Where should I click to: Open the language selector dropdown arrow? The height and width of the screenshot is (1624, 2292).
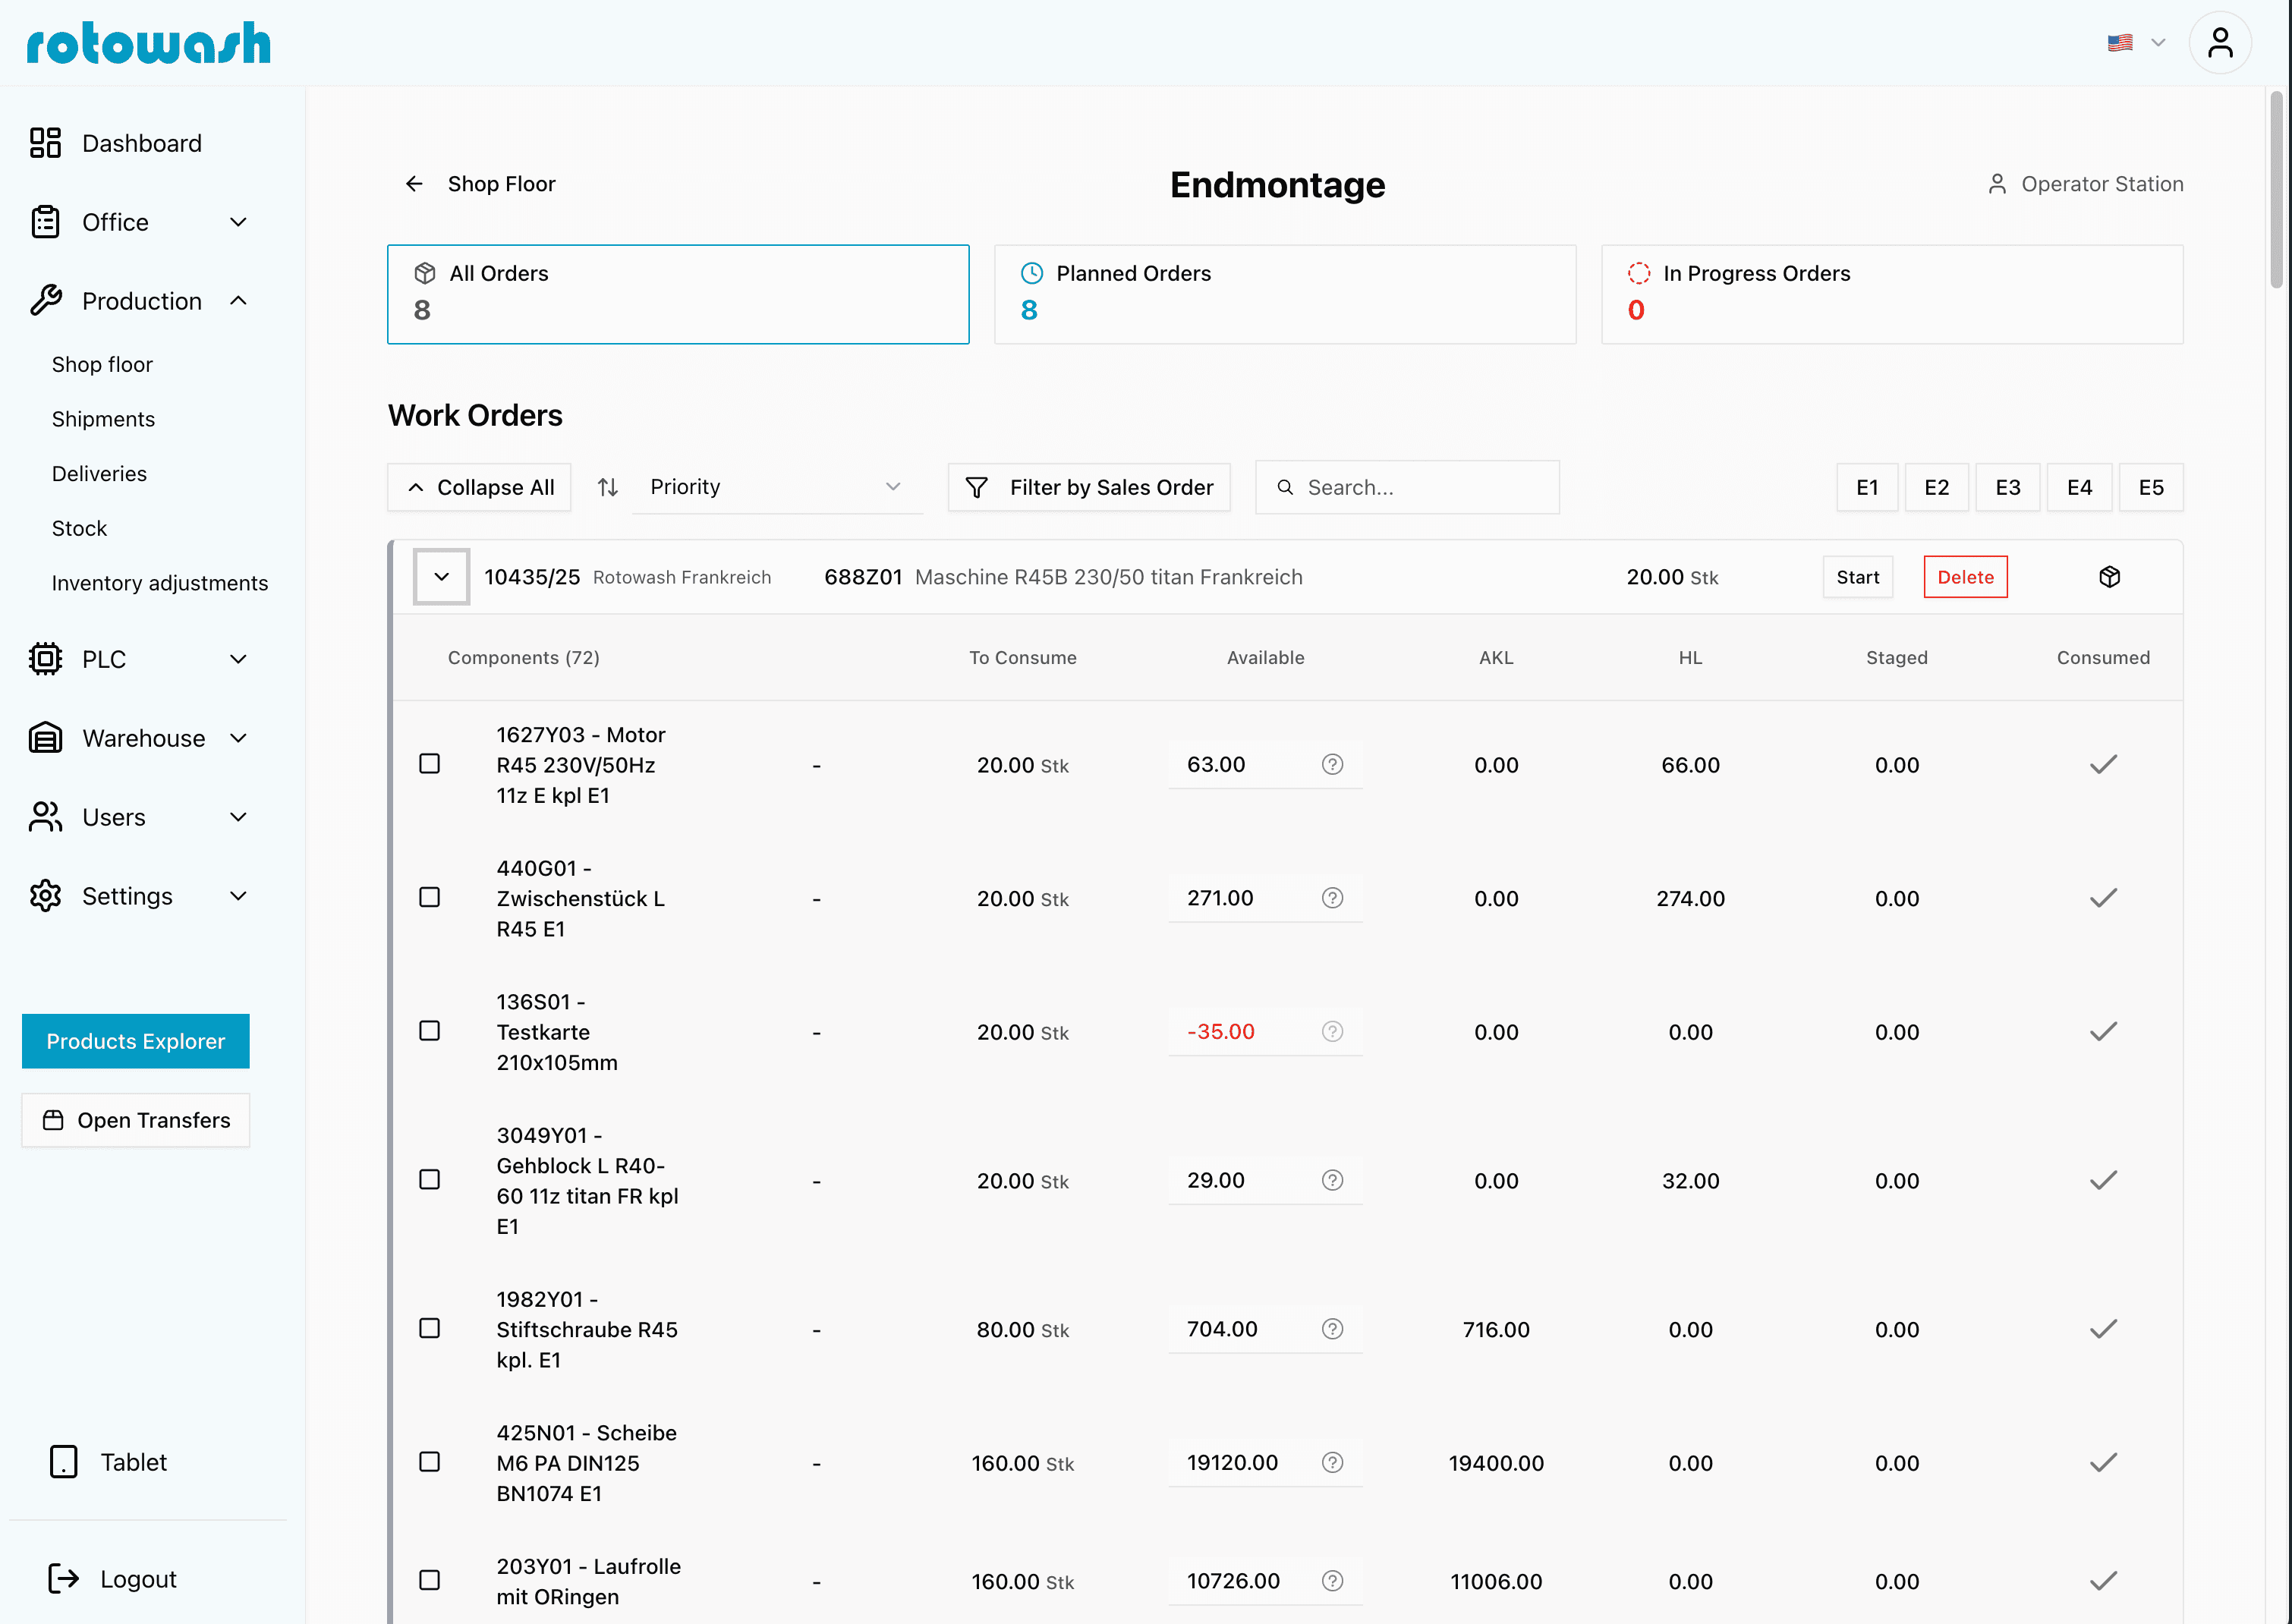2158,43
